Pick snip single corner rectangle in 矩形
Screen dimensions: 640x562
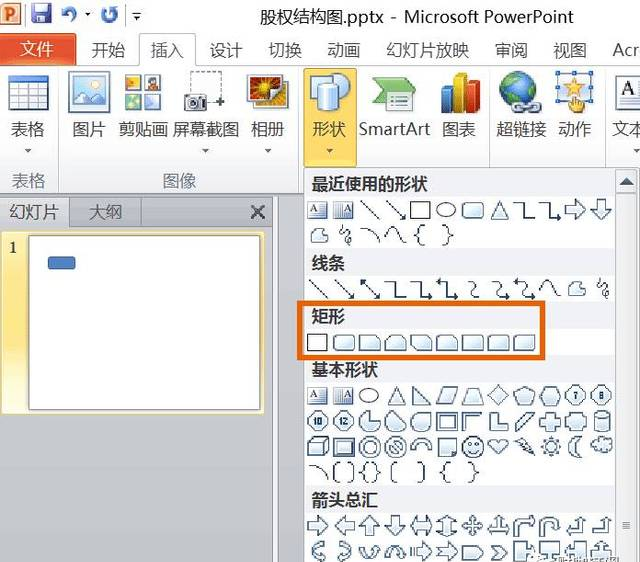pyautogui.click(x=369, y=342)
